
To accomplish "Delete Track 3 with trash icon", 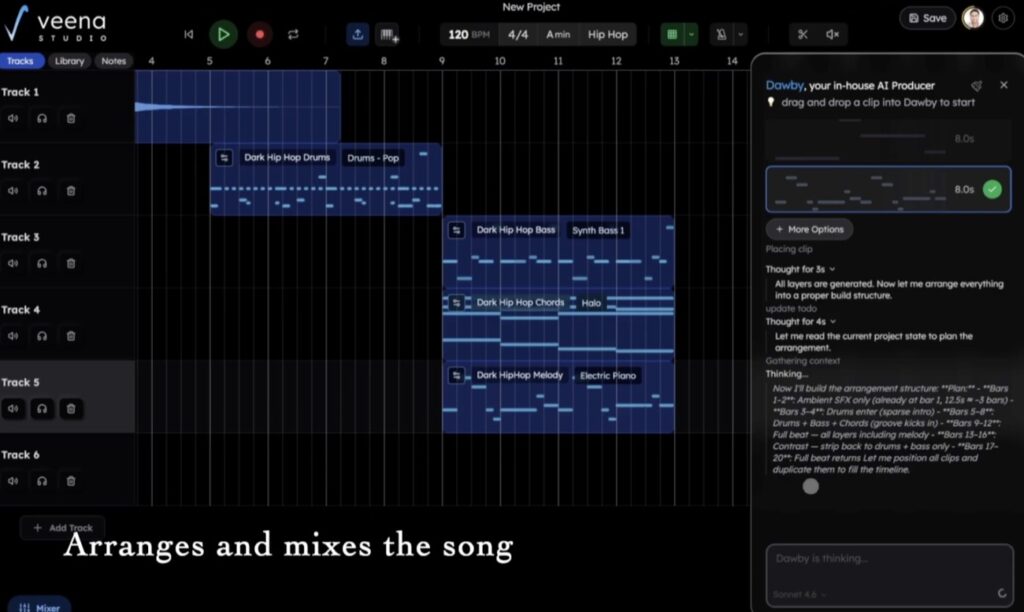I will 71,263.
